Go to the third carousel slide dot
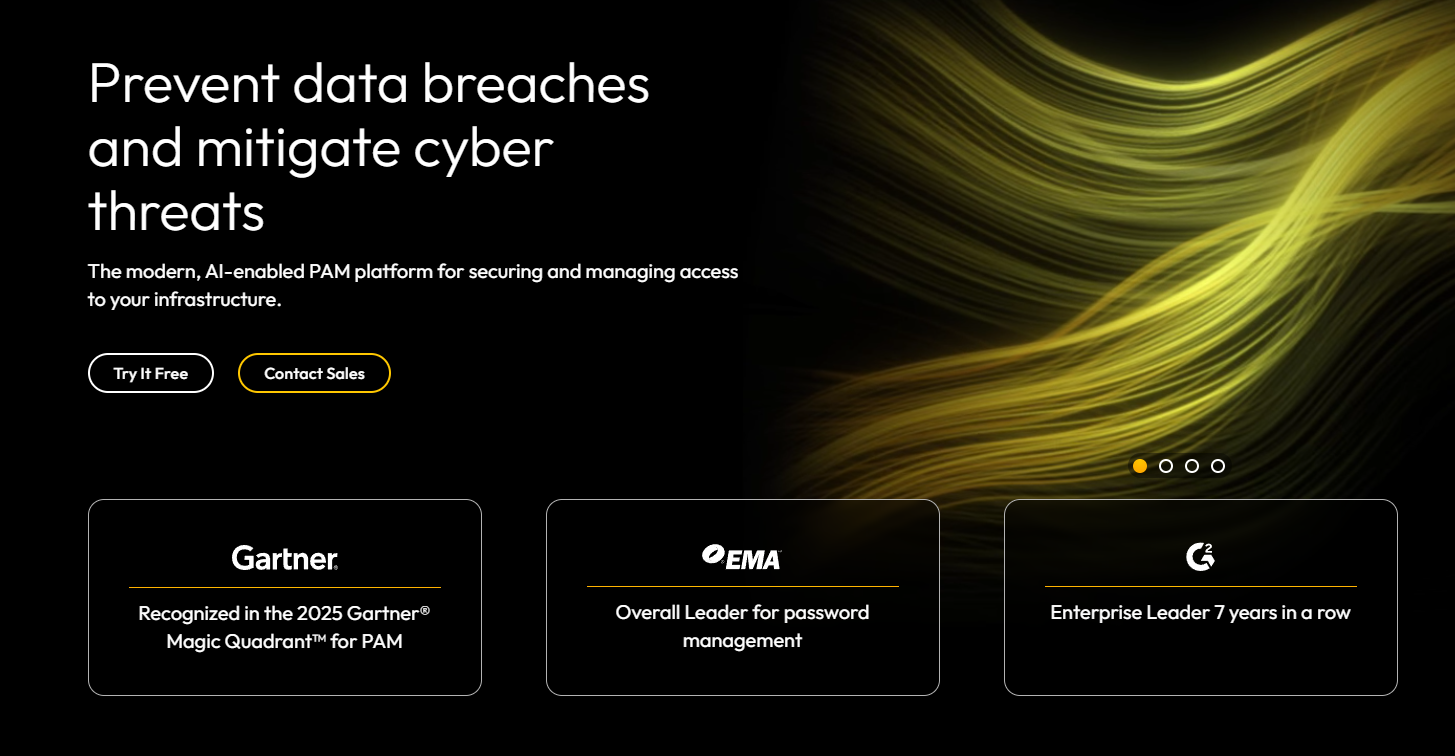The height and width of the screenshot is (756, 1455). 1192,466
